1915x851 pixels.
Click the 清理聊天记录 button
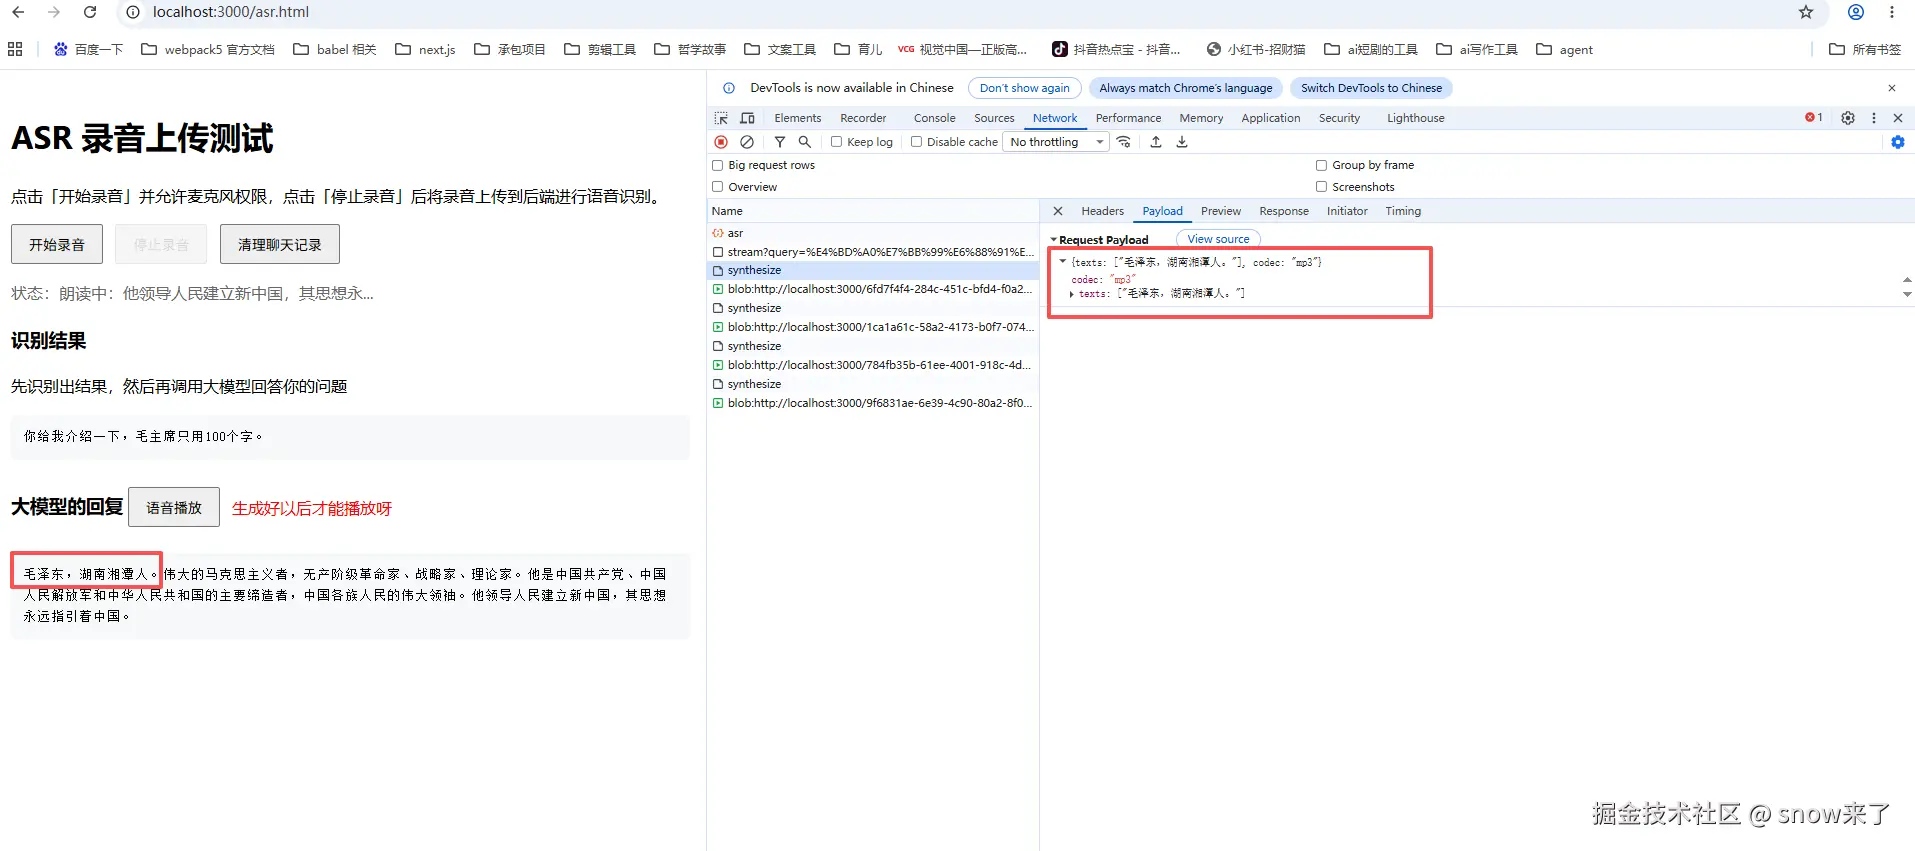[280, 244]
